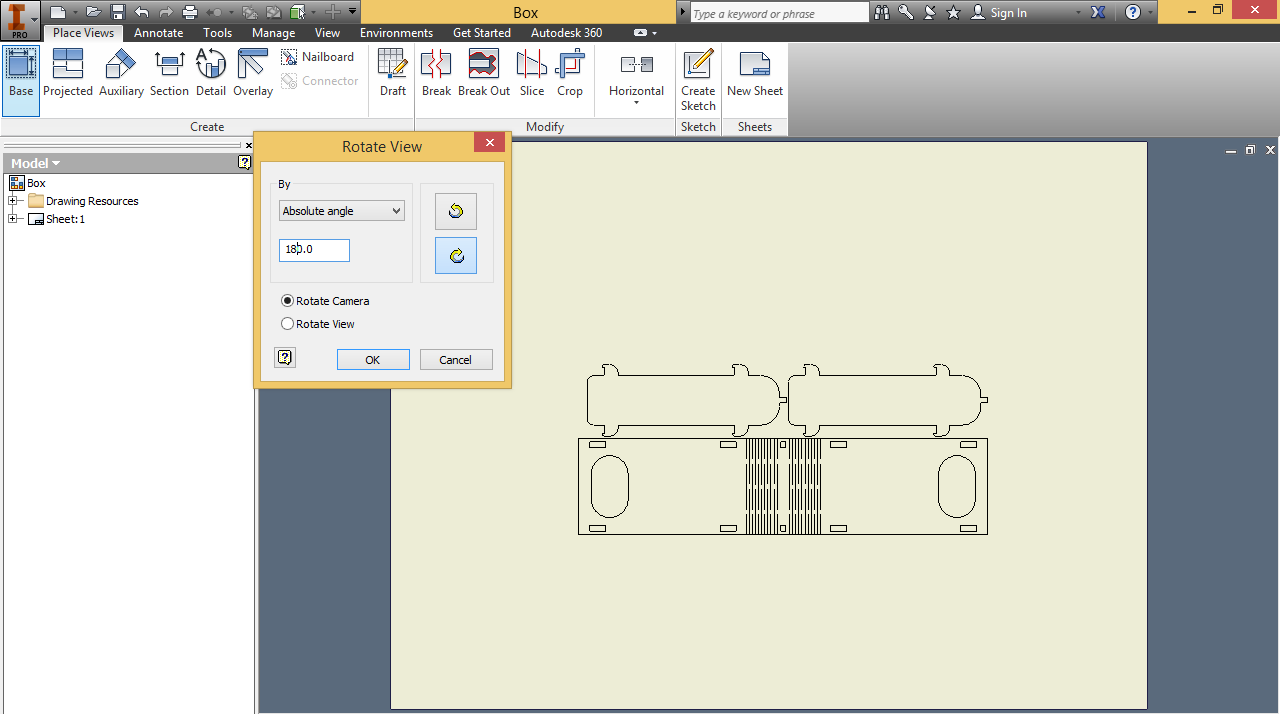Open the Section view tool
Screen dimensions: 1280x714
[168, 75]
